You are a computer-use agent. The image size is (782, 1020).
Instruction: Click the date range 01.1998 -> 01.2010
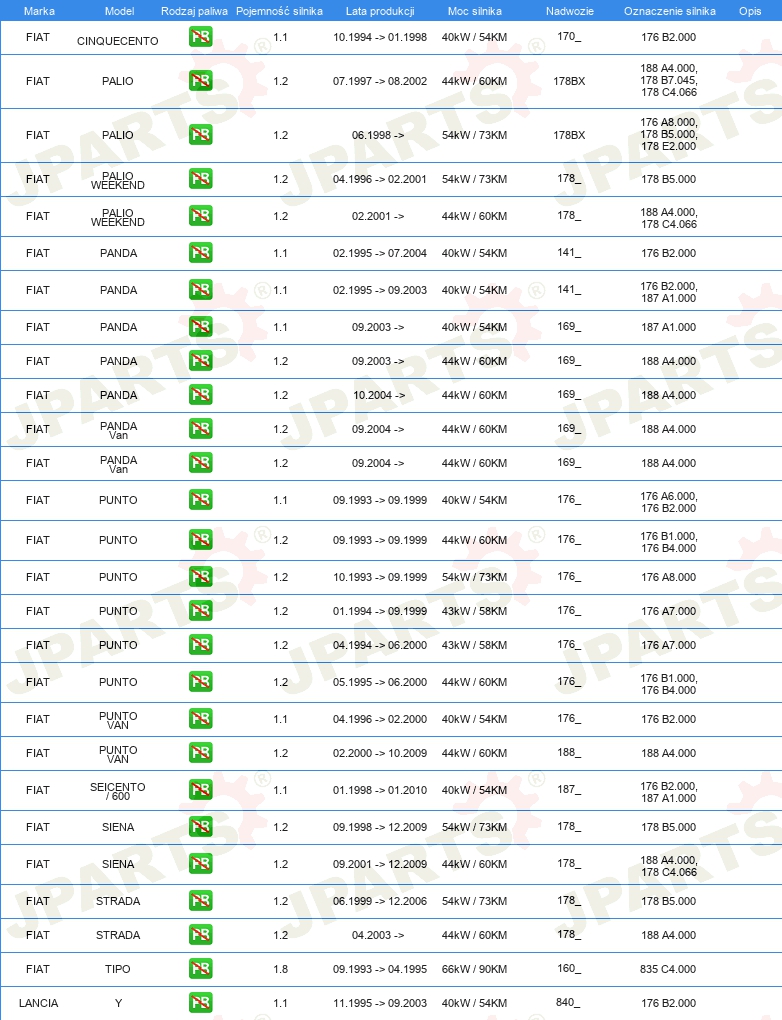(380, 790)
